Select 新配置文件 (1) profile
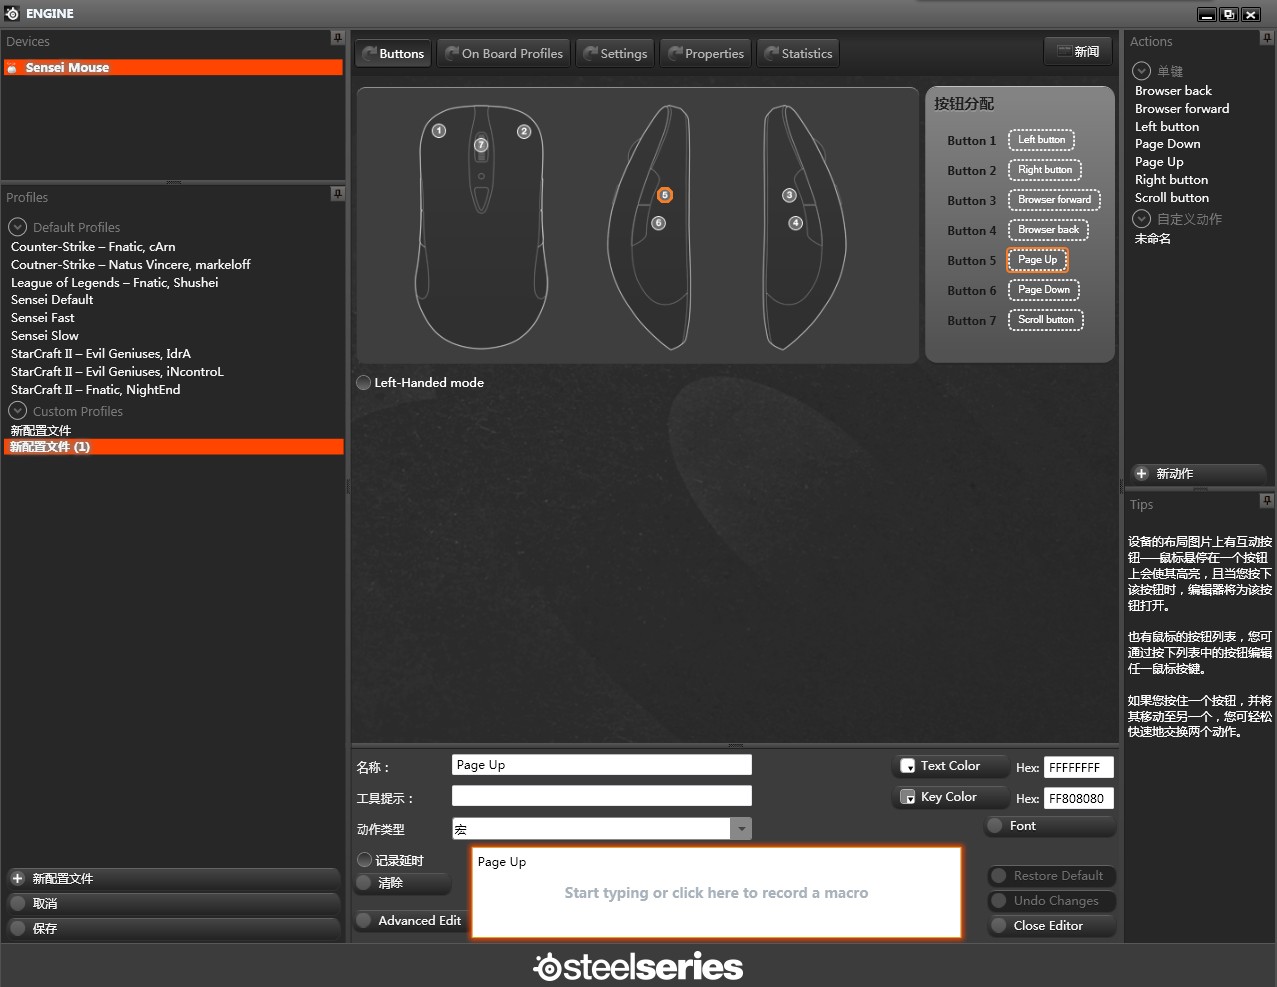The image size is (1277, 987). [x=173, y=447]
